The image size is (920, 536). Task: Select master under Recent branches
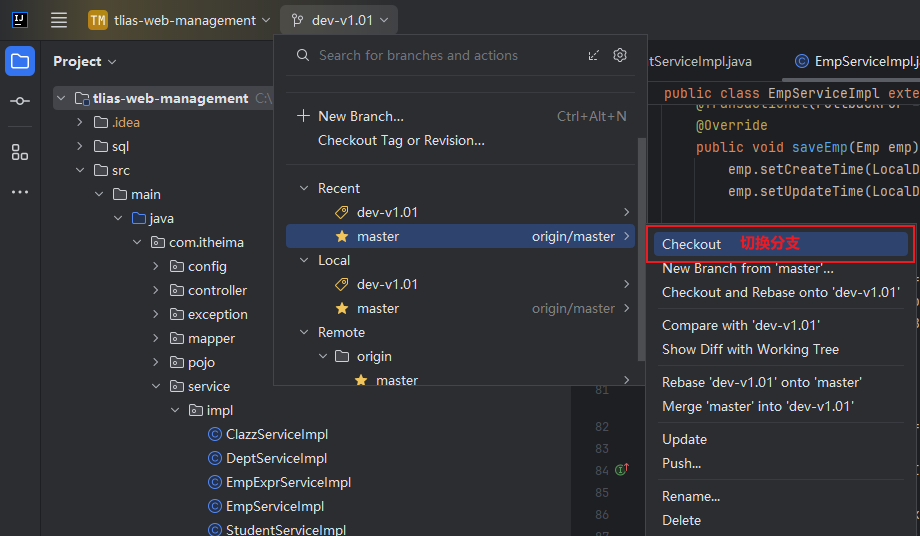click(x=461, y=236)
